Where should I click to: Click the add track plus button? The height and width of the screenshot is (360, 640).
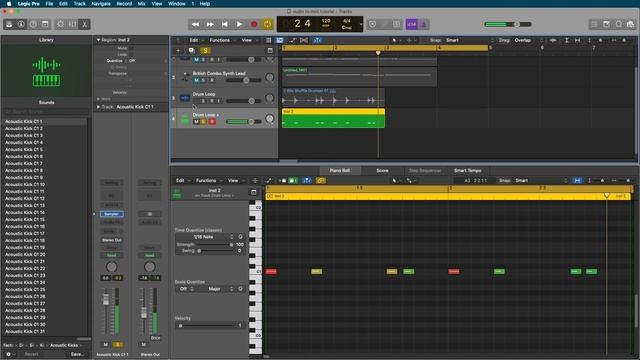178,51
